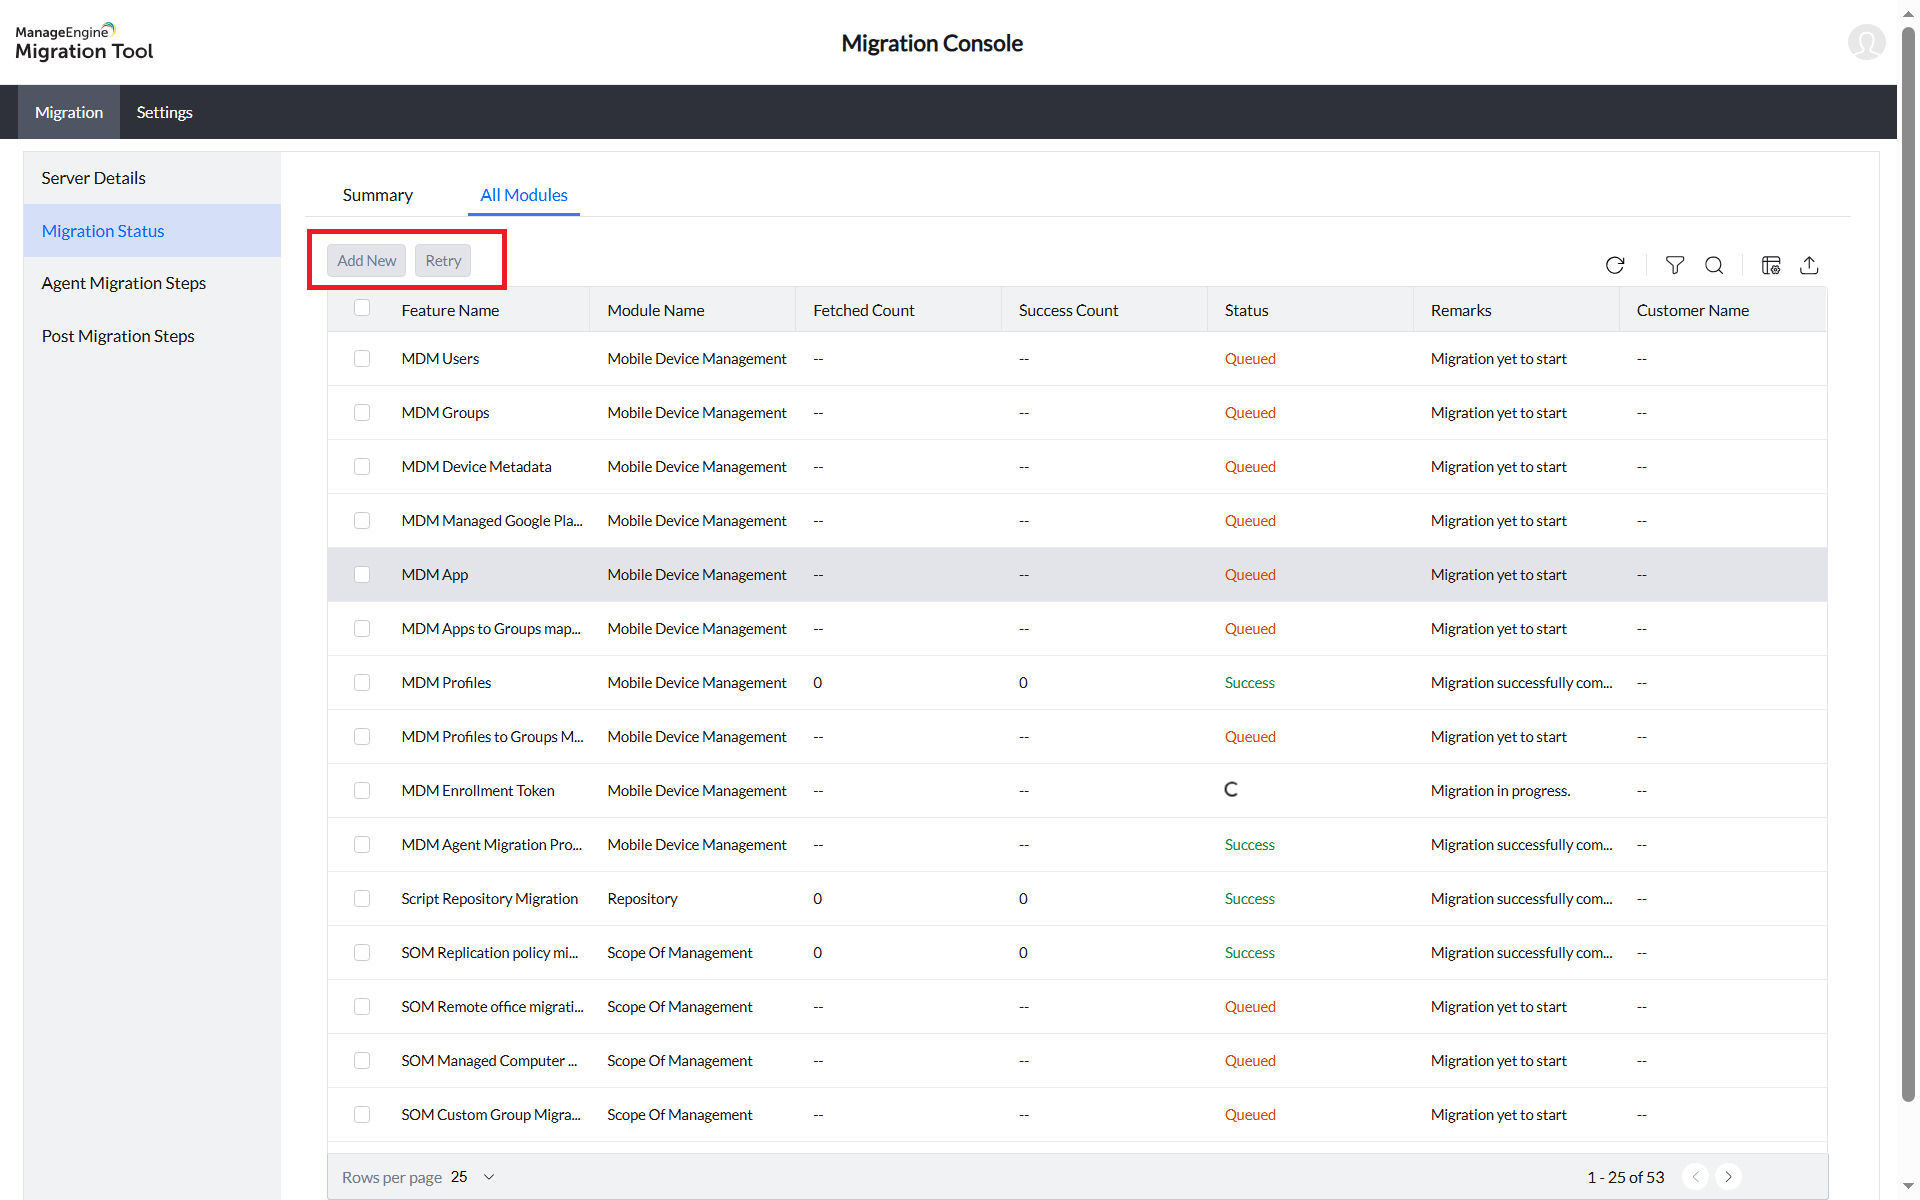Toggle the select-all header checkbox
Image resolution: width=1920 pixels, height=1200 pixels.
(362, 308)
